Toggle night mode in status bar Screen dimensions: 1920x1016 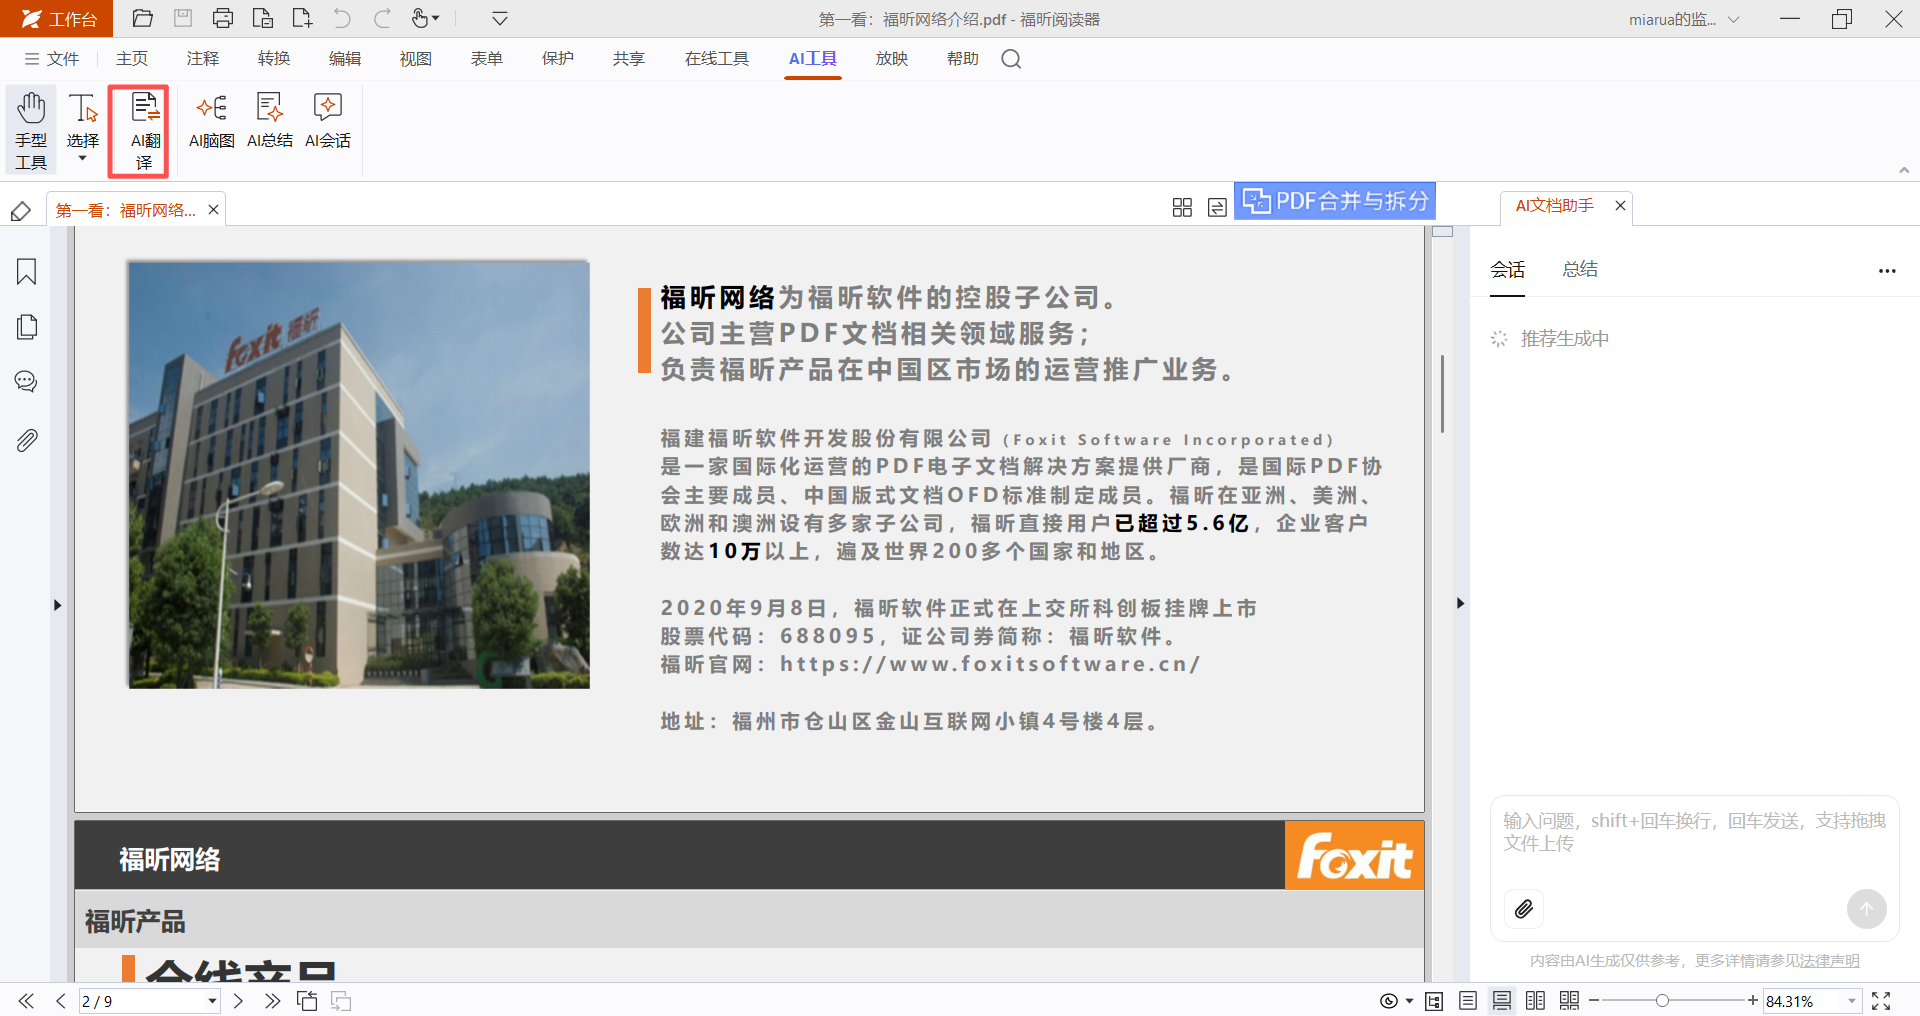(x=1389, y=1001)
